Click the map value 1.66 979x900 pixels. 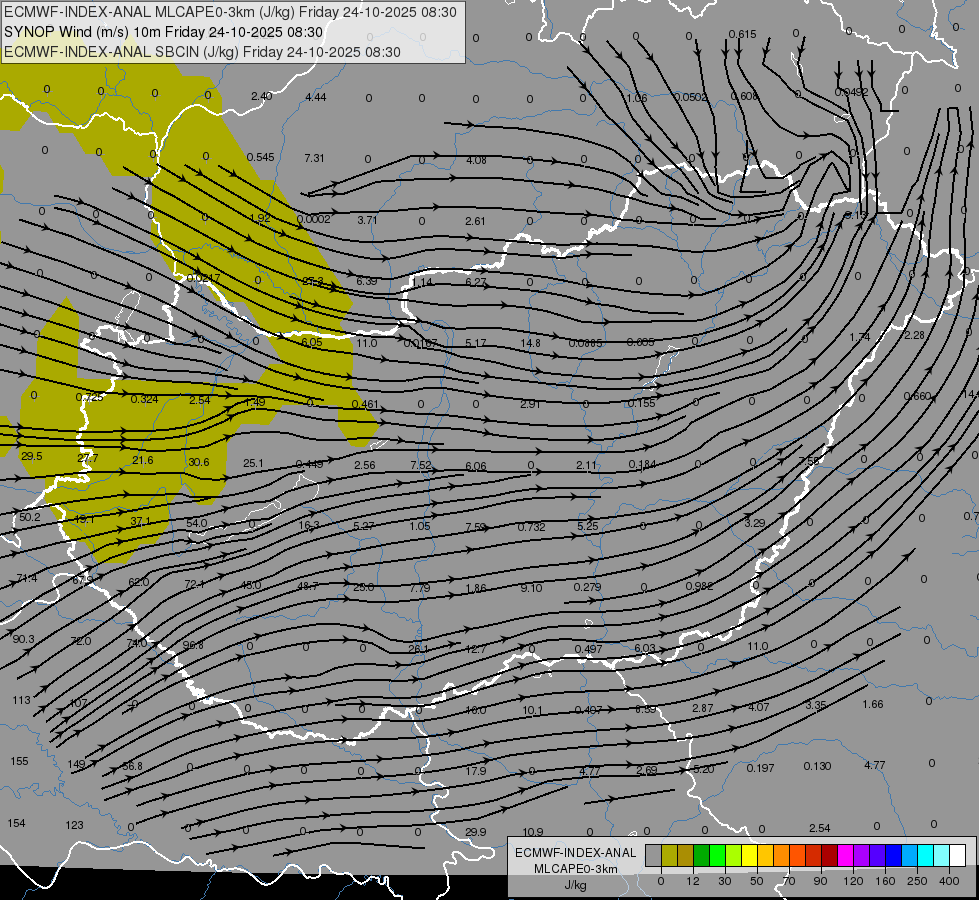click(873, 705)
